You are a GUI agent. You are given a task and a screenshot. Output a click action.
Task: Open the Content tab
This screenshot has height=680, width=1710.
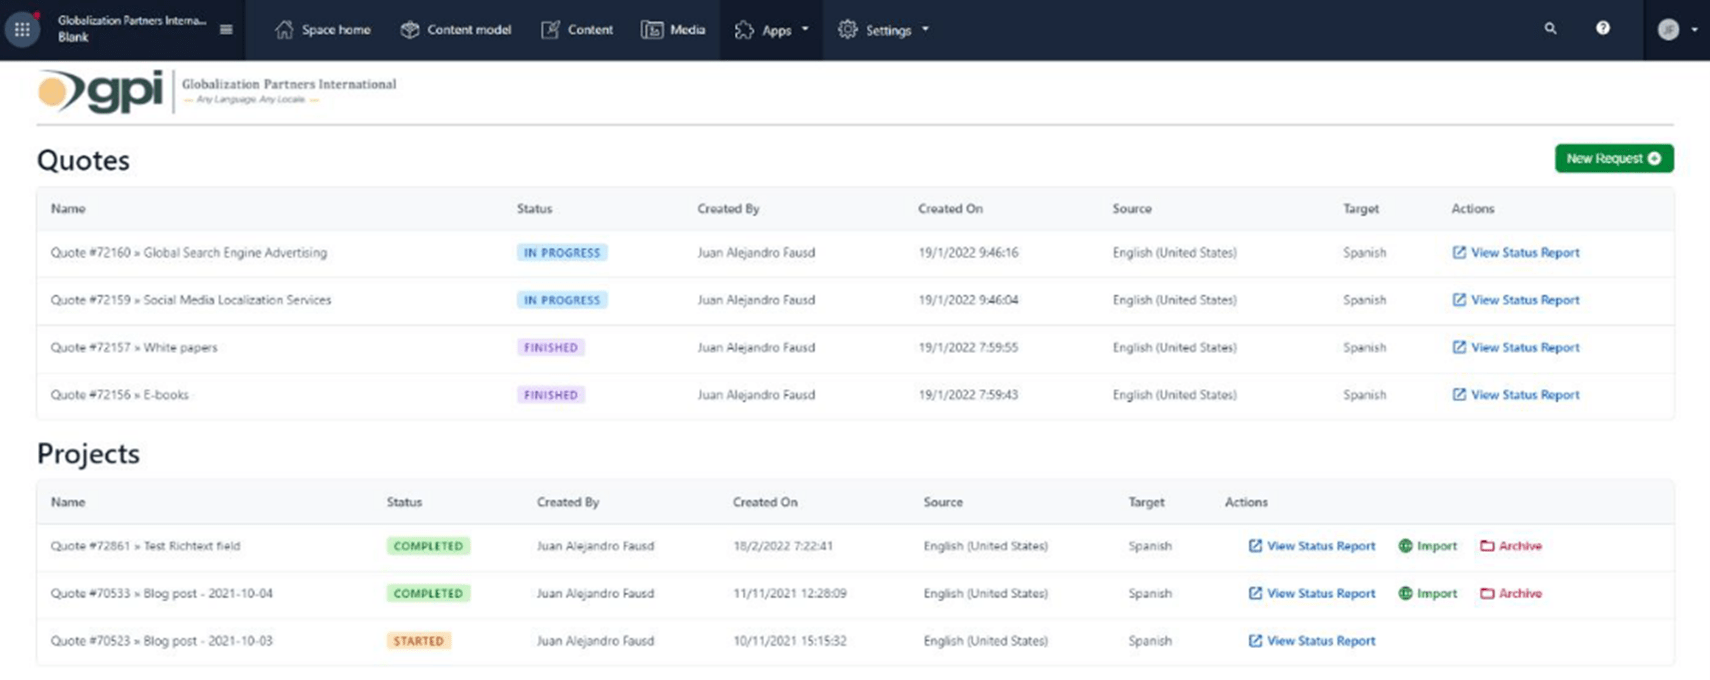click(577, 30)
